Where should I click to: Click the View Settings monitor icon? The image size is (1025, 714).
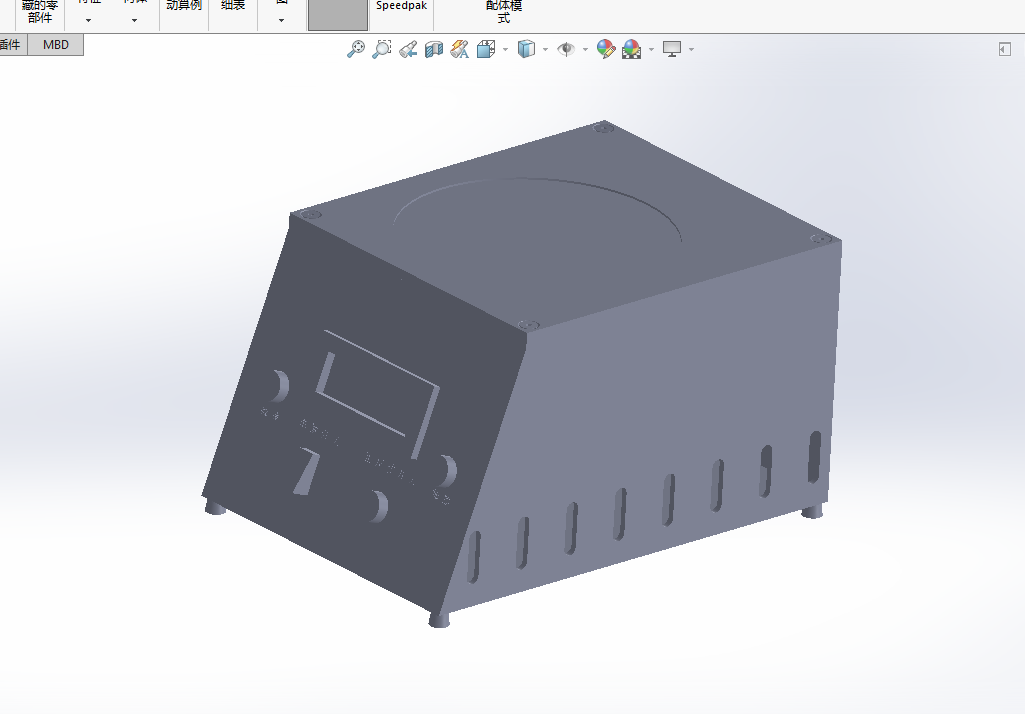tap(672, 49)
